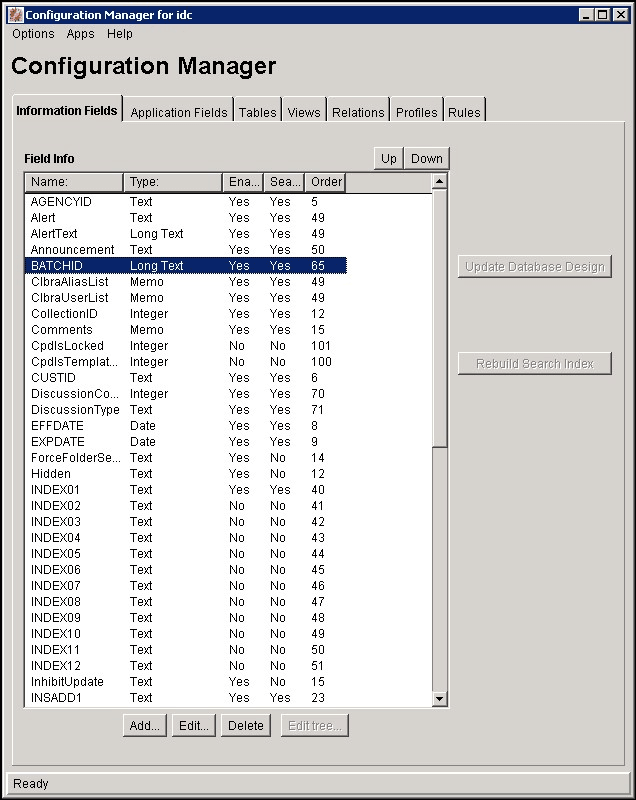Click the Configuration Manager title bar app icon

click(16, 15)
